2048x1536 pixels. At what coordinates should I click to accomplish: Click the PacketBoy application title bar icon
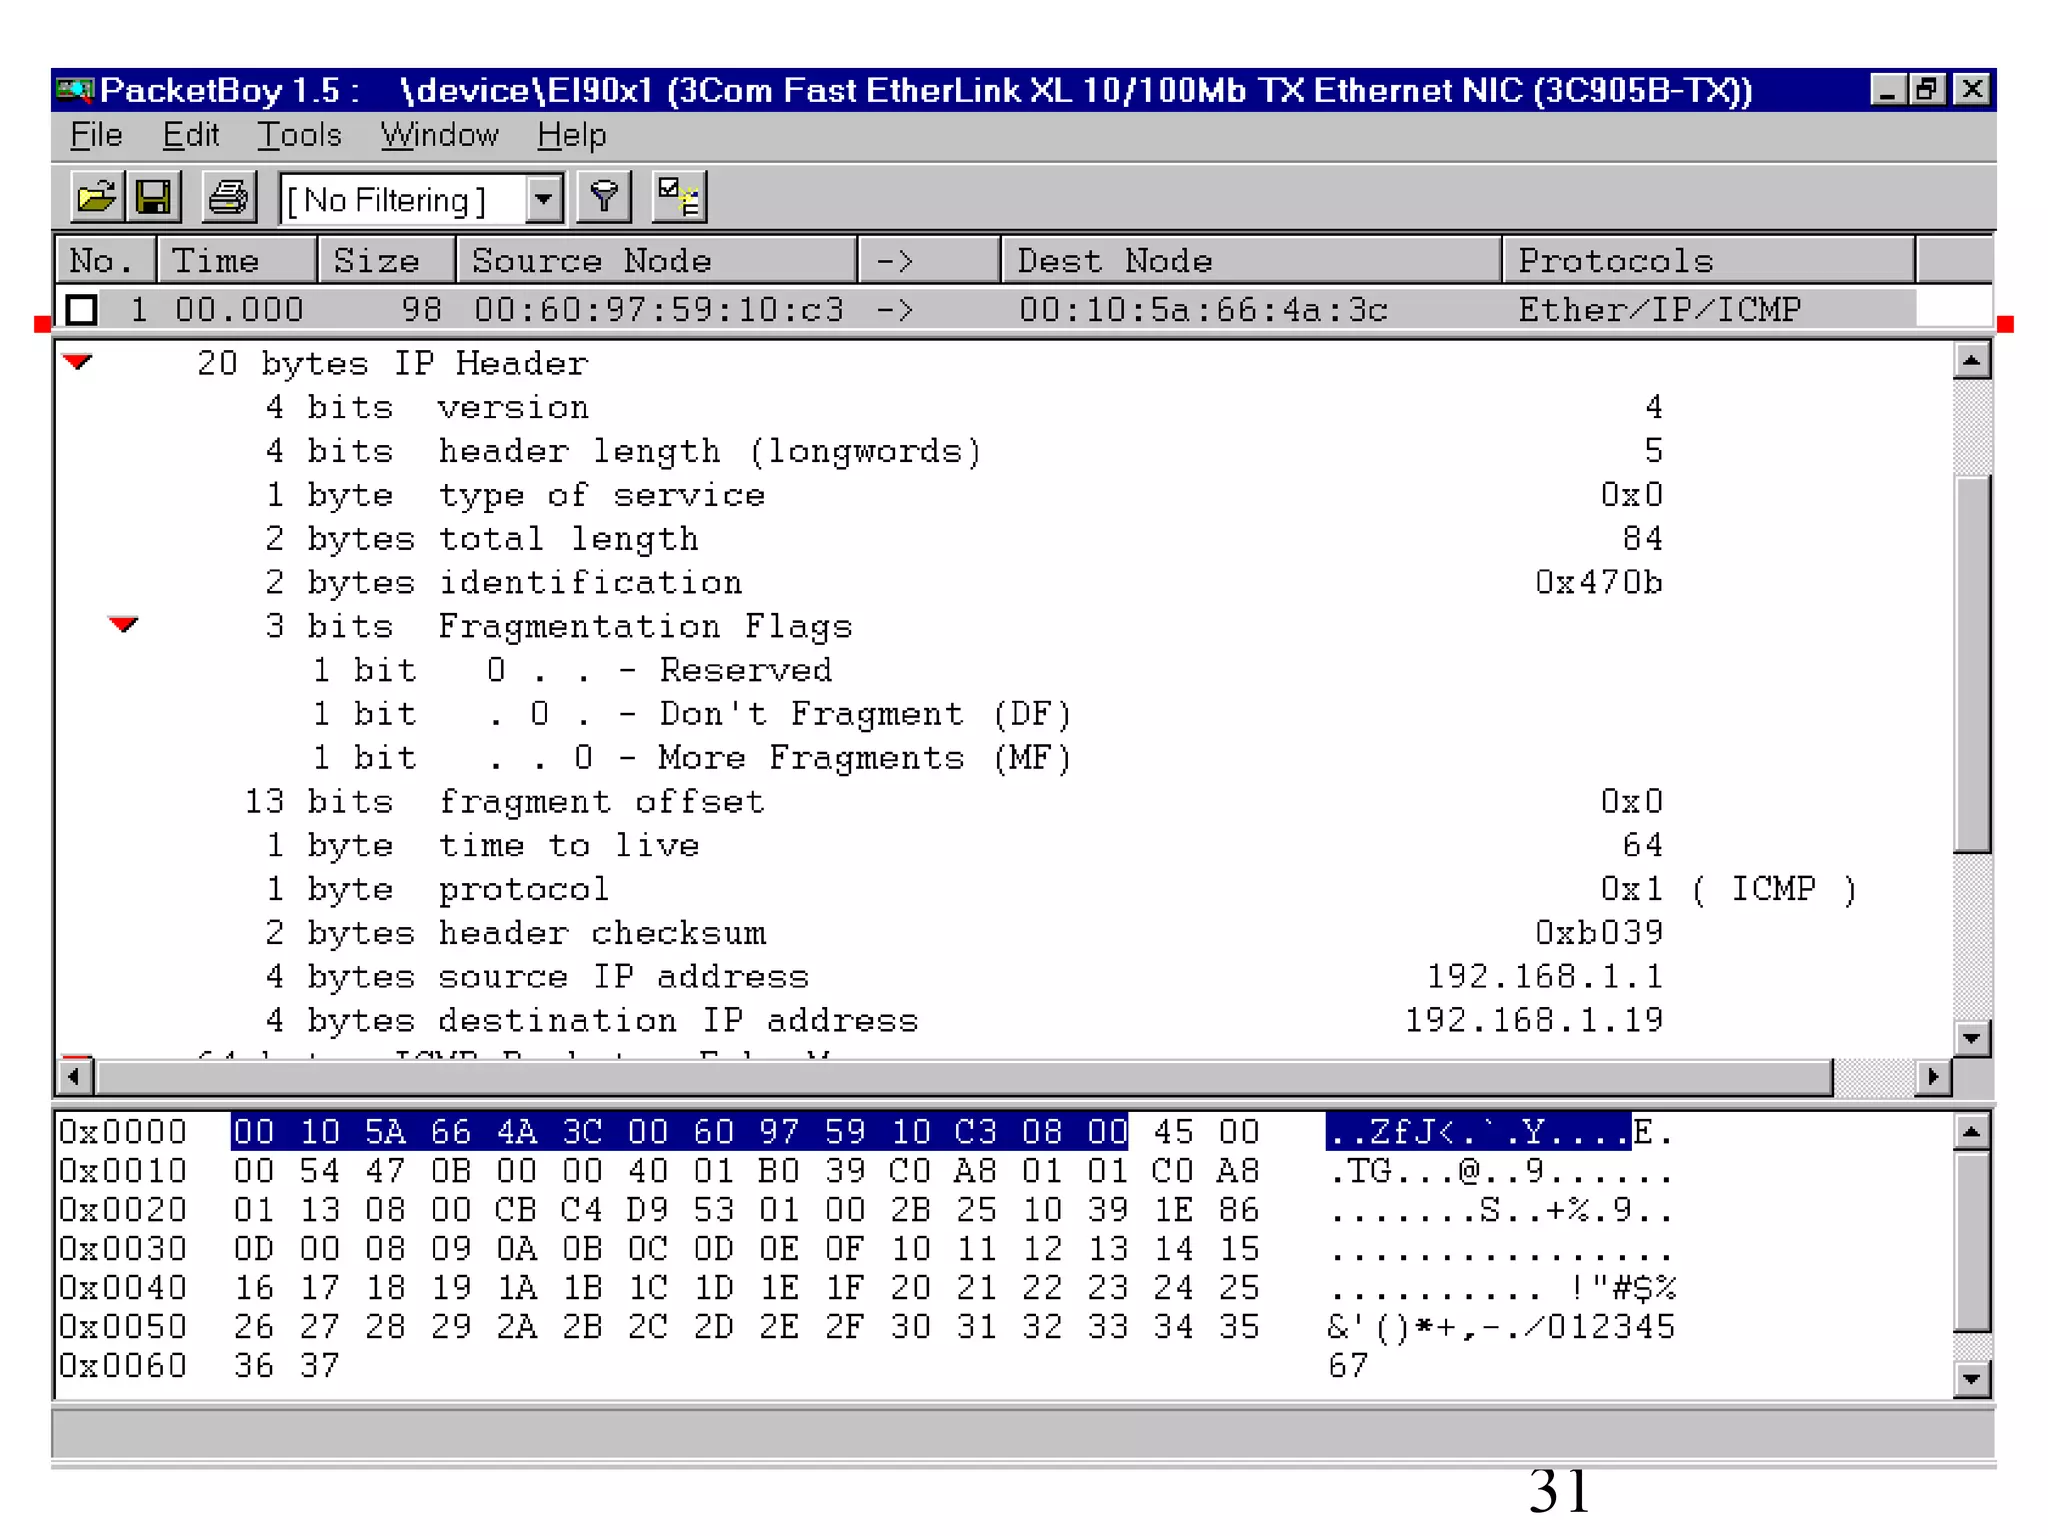point(75,91)
